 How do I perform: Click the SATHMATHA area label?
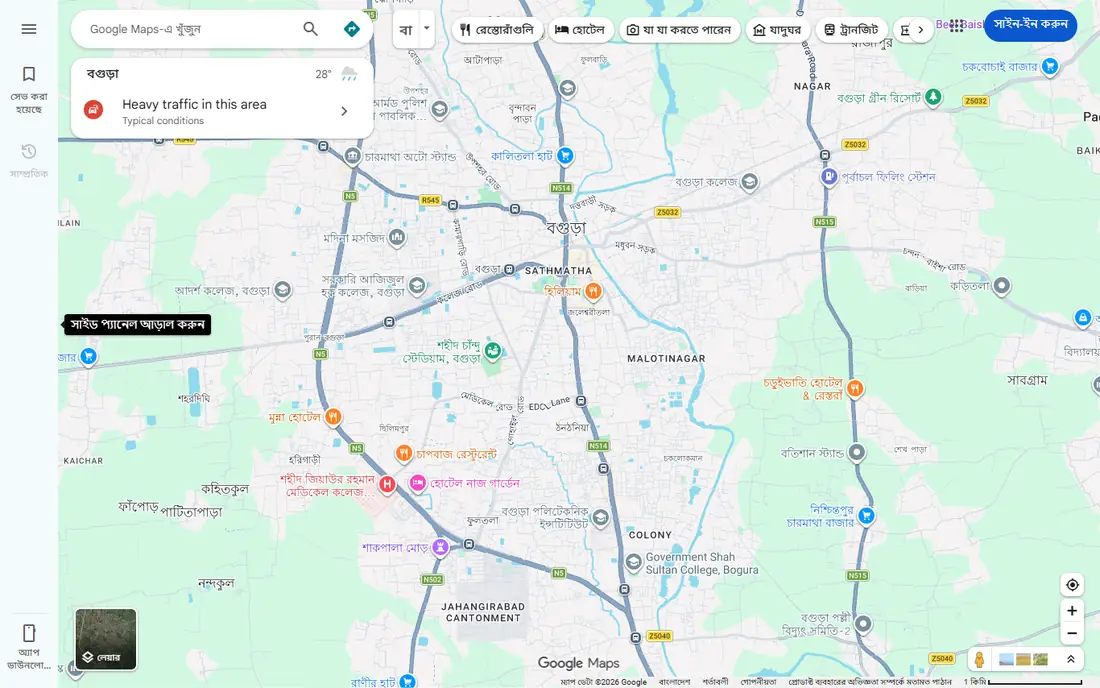558,271
